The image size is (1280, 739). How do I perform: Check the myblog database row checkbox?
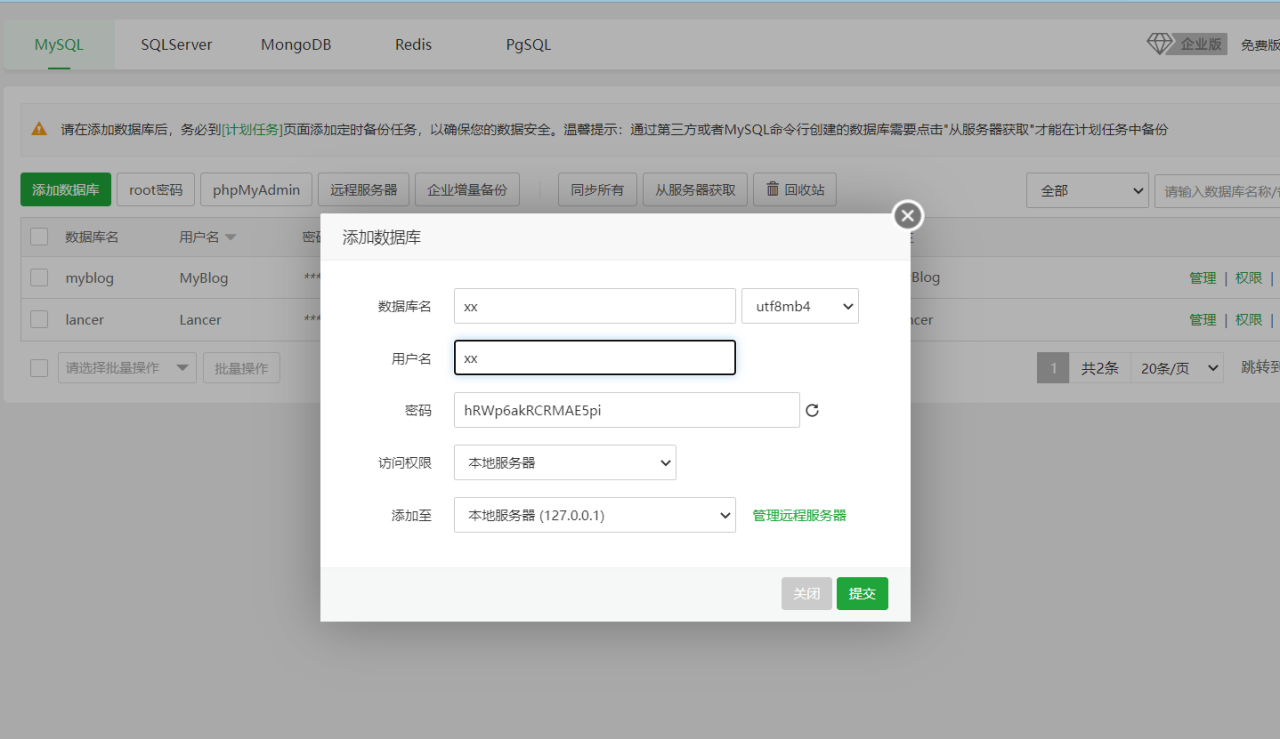tap(39, 278)
